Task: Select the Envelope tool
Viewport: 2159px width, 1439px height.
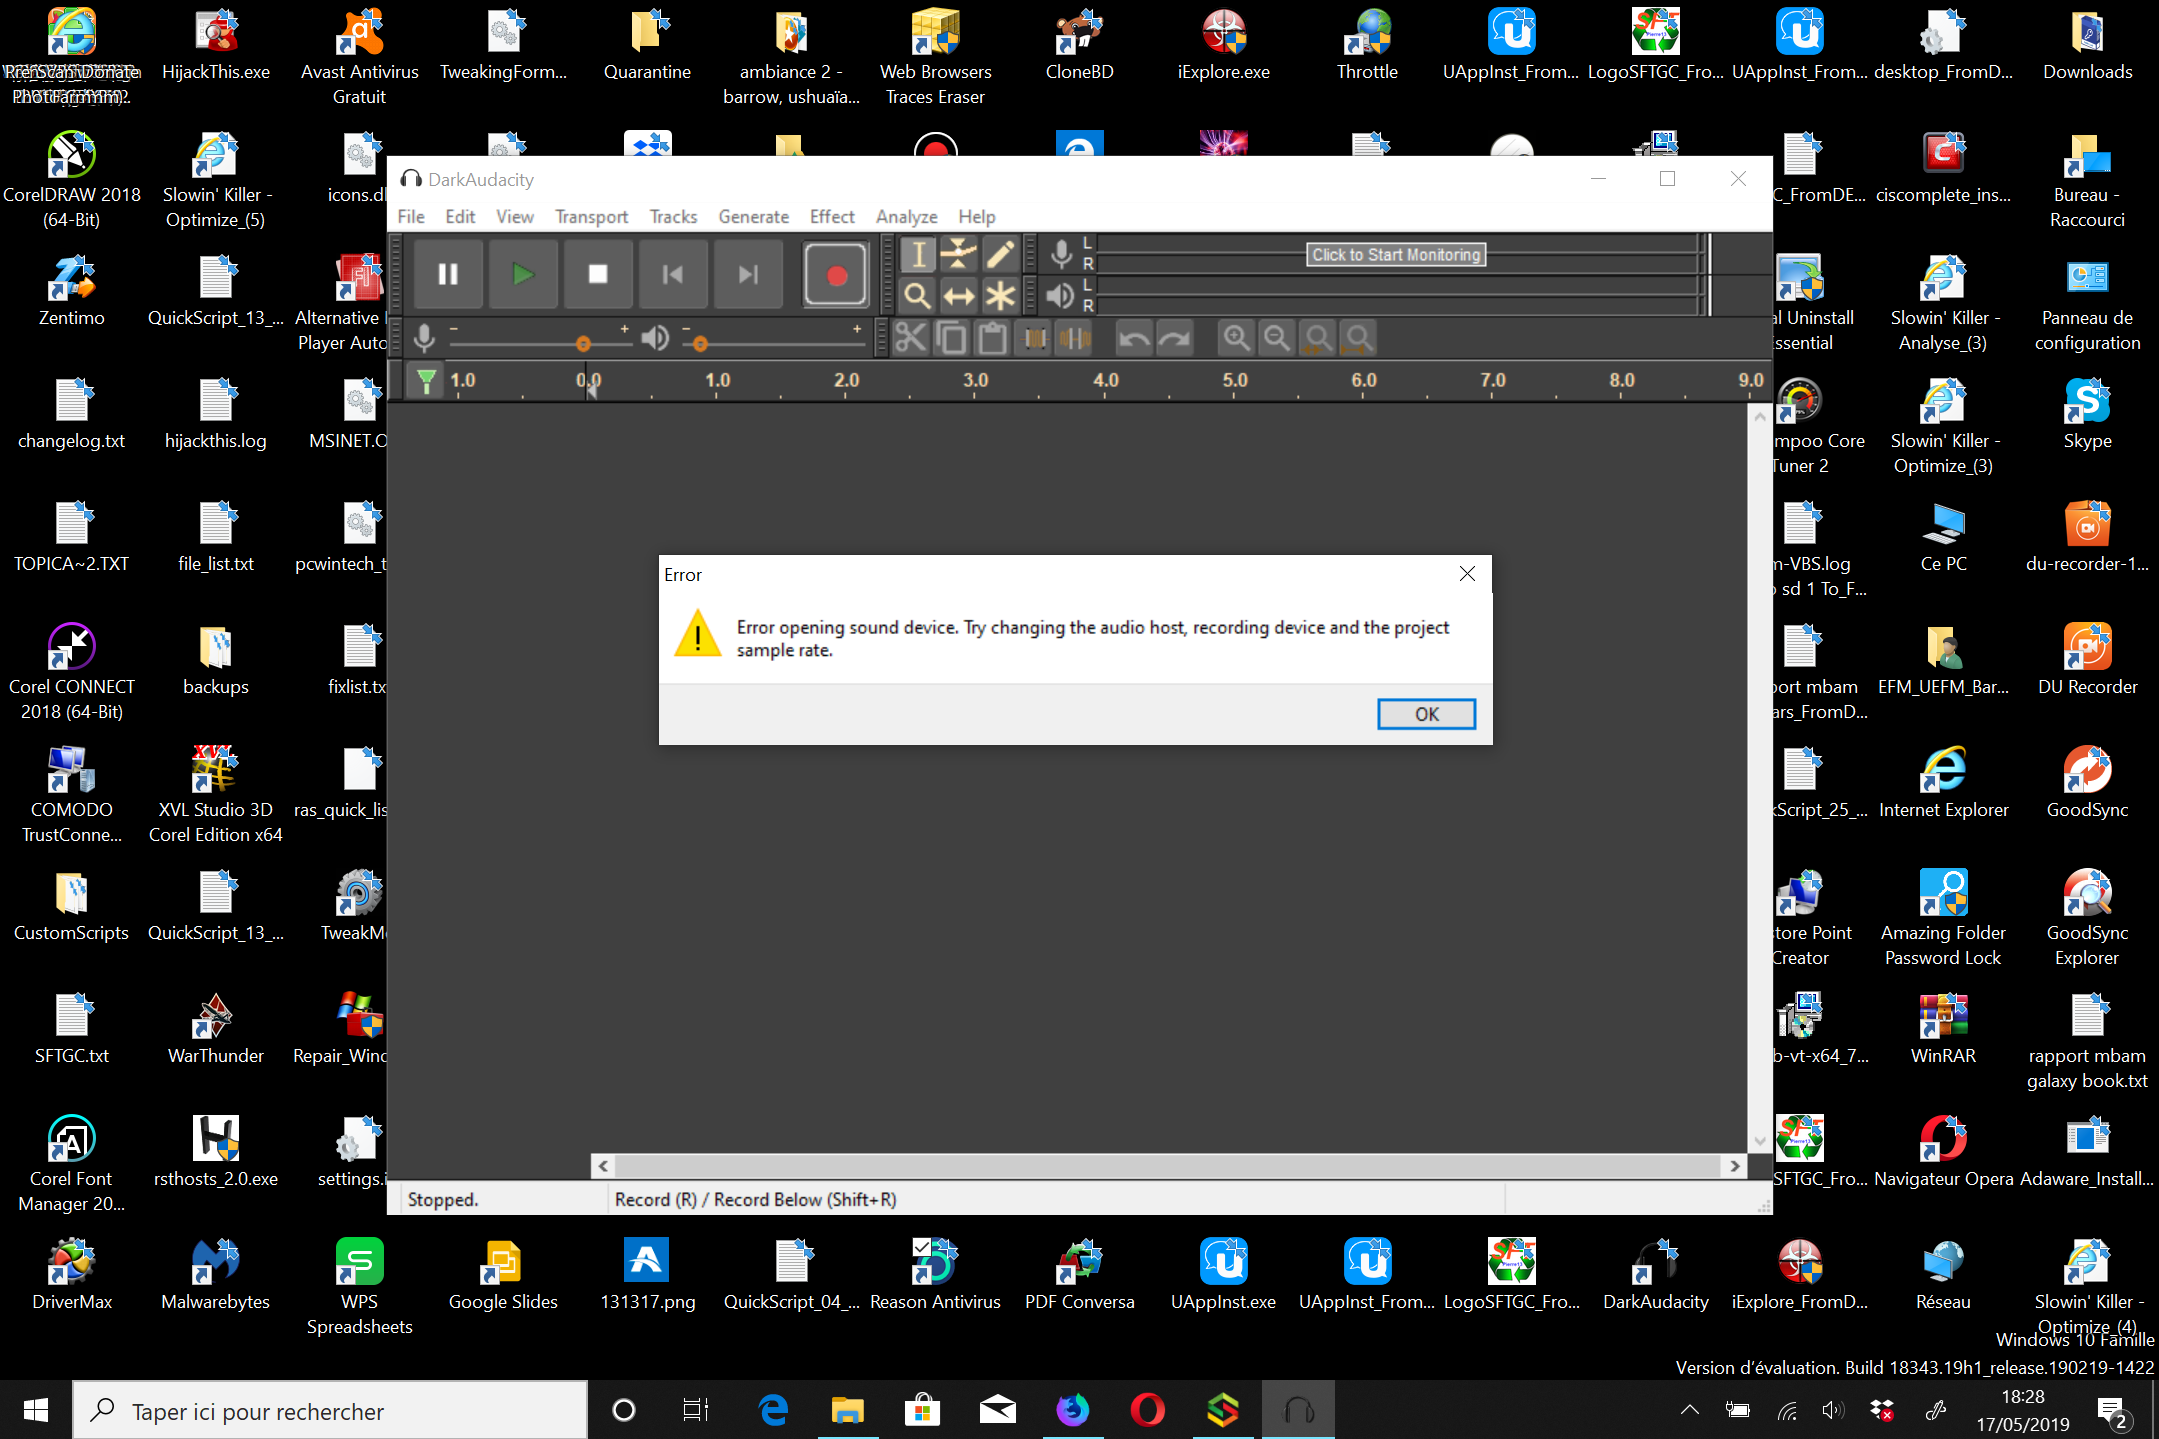Action: (x=958, y=254)
